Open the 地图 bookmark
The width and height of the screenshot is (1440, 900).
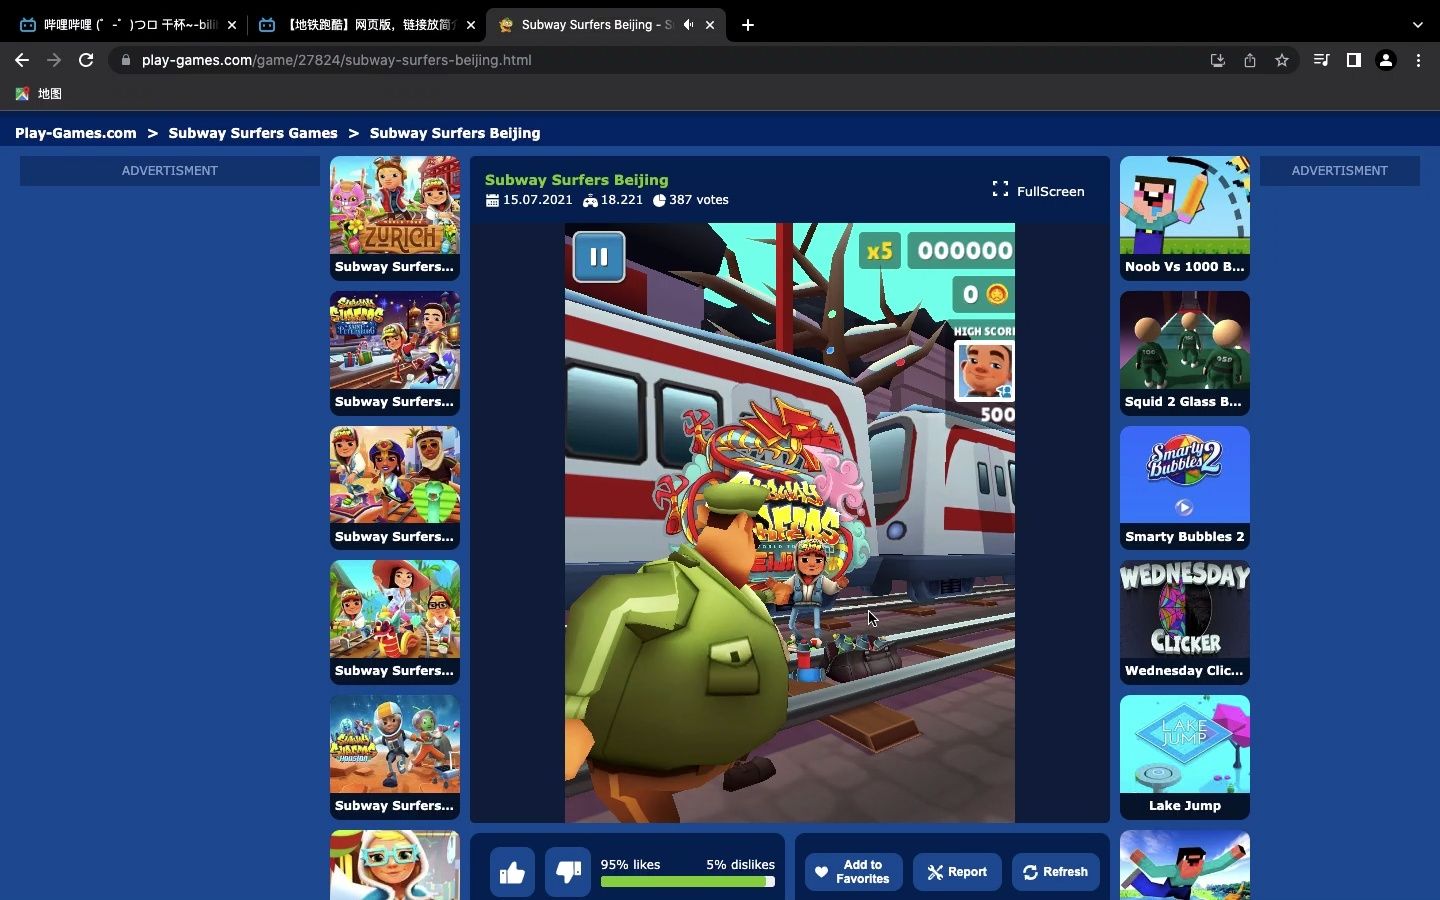[38, 93]
